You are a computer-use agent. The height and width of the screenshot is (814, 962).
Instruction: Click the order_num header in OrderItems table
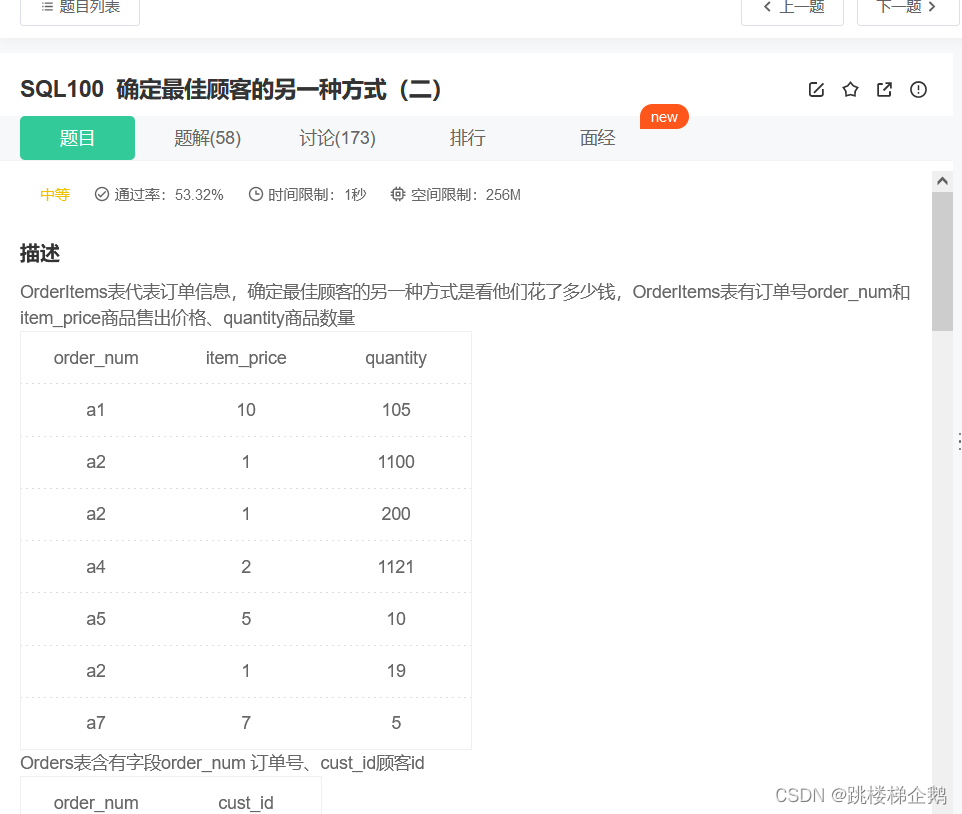click(96, 358)
